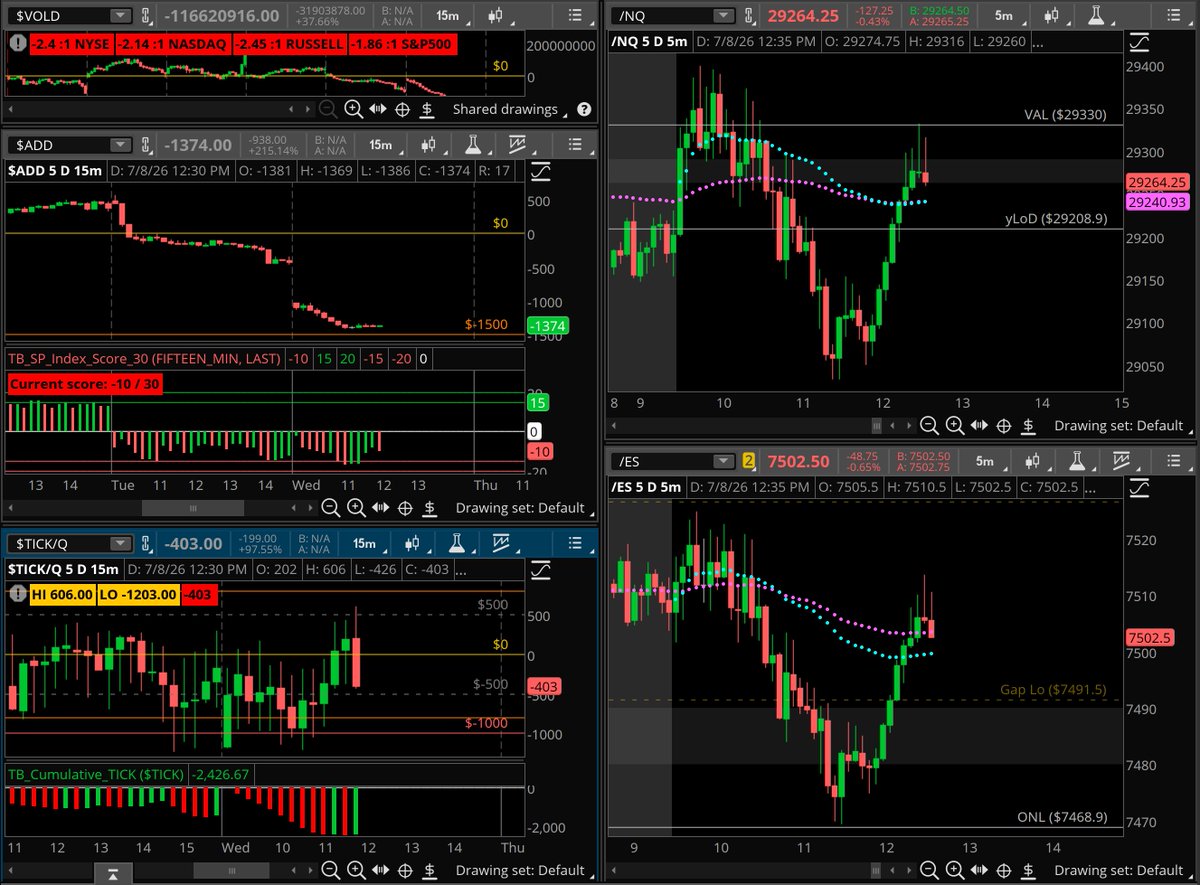Click the '/NQ 5 D 5m' chart title label

click(647, 44)
